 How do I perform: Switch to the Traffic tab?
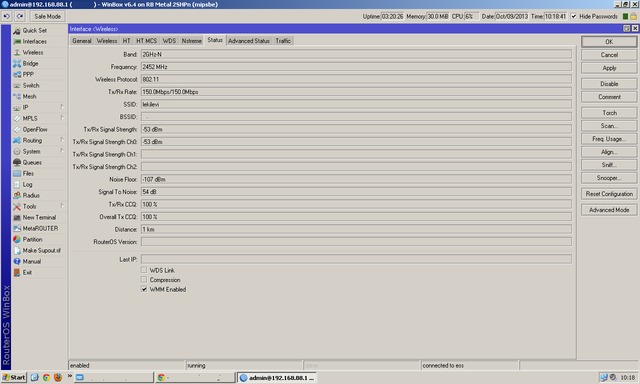coord(283,41)
